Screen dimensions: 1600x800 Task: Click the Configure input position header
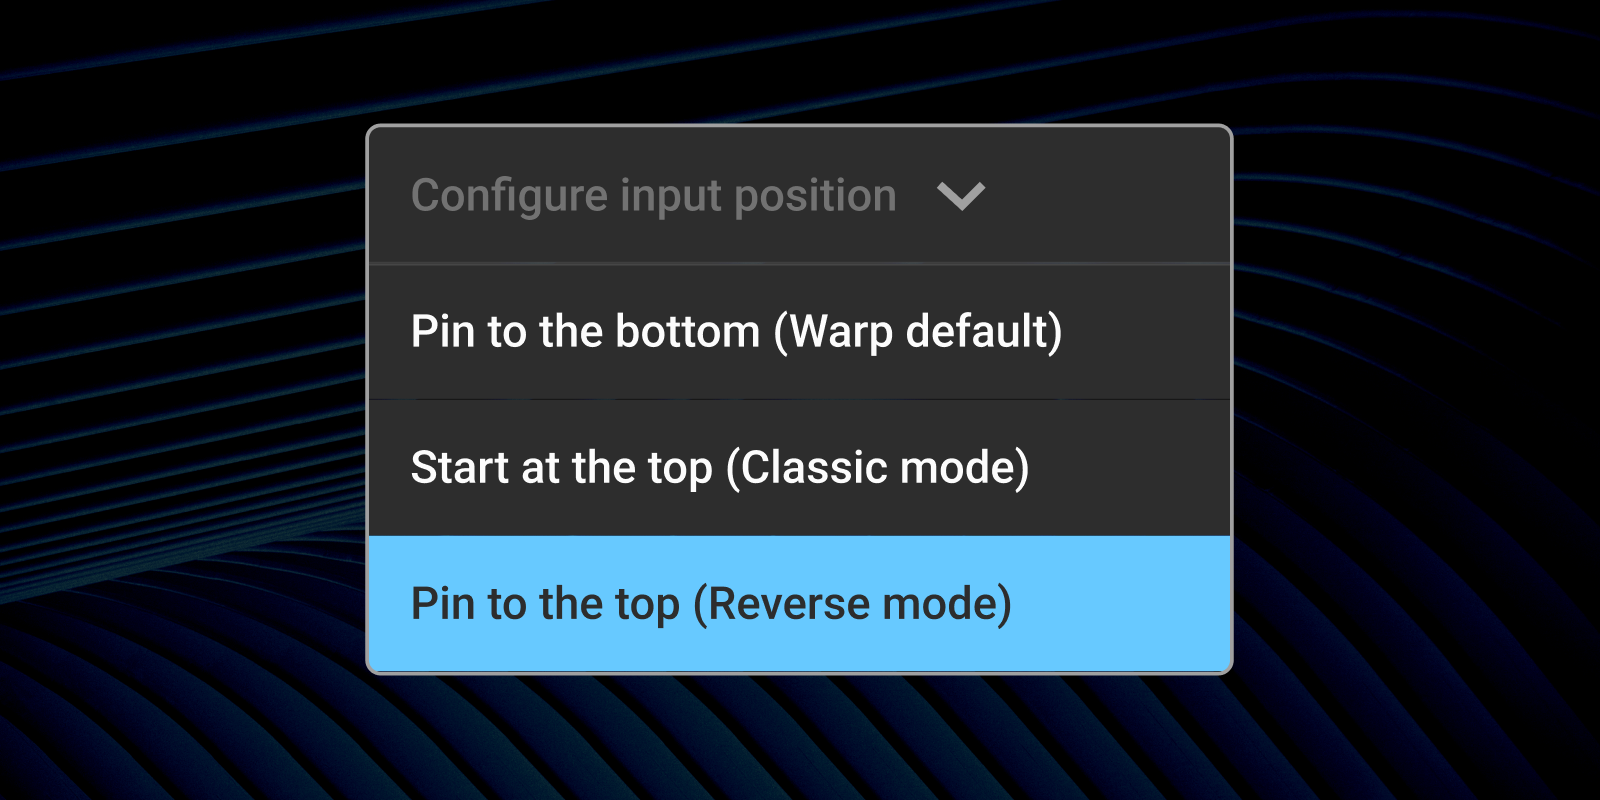[x=654, y=196]
